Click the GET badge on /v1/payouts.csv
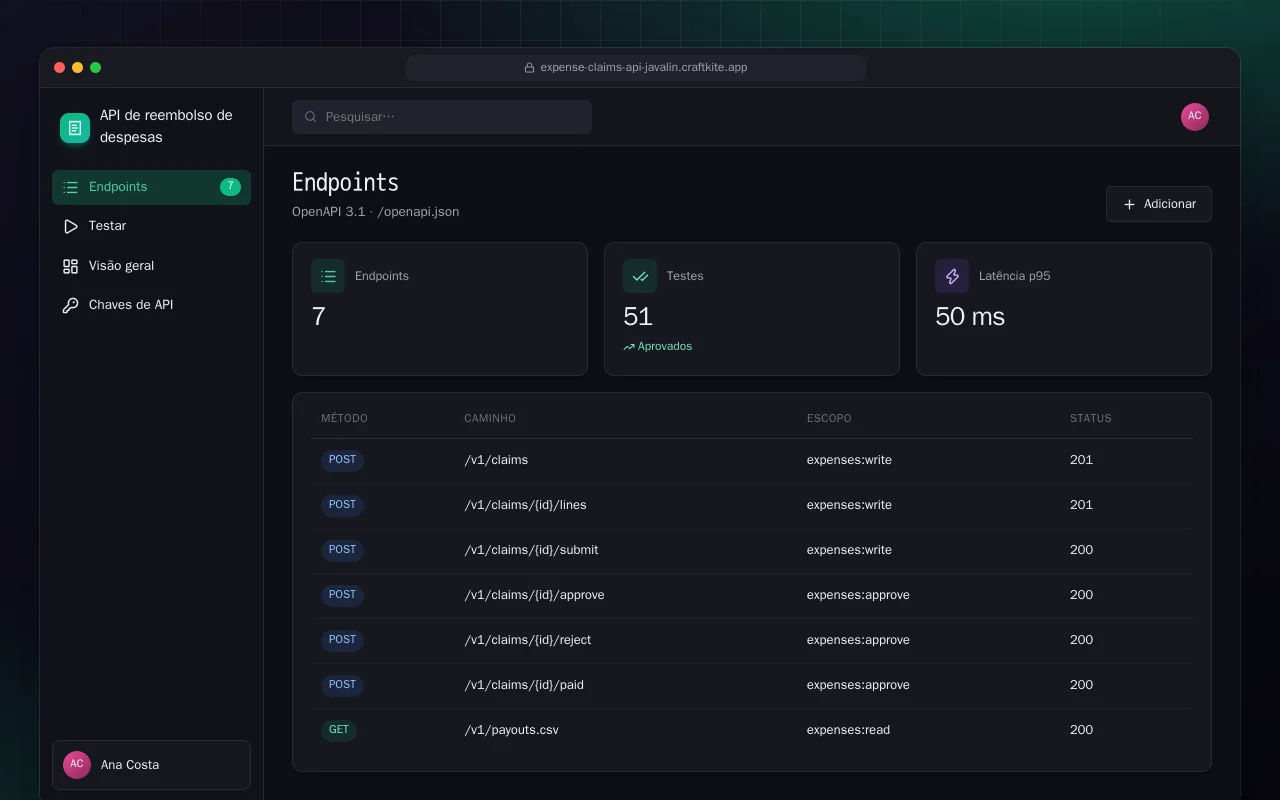1280x800 pixels. tap(339, 730)
